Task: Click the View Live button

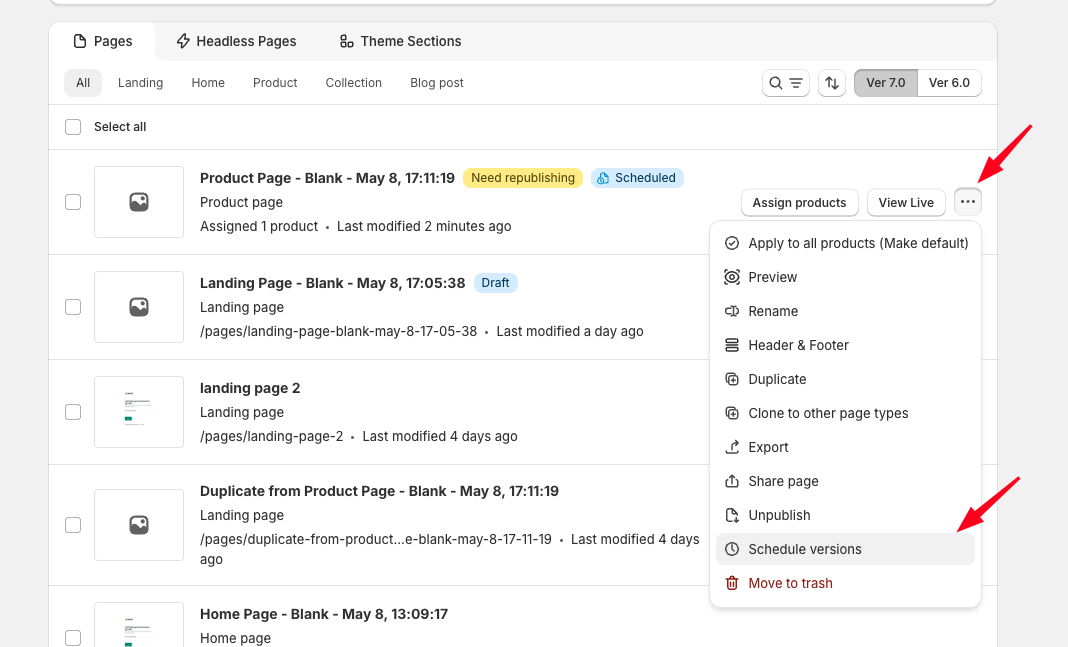Action: click(906, 202)
